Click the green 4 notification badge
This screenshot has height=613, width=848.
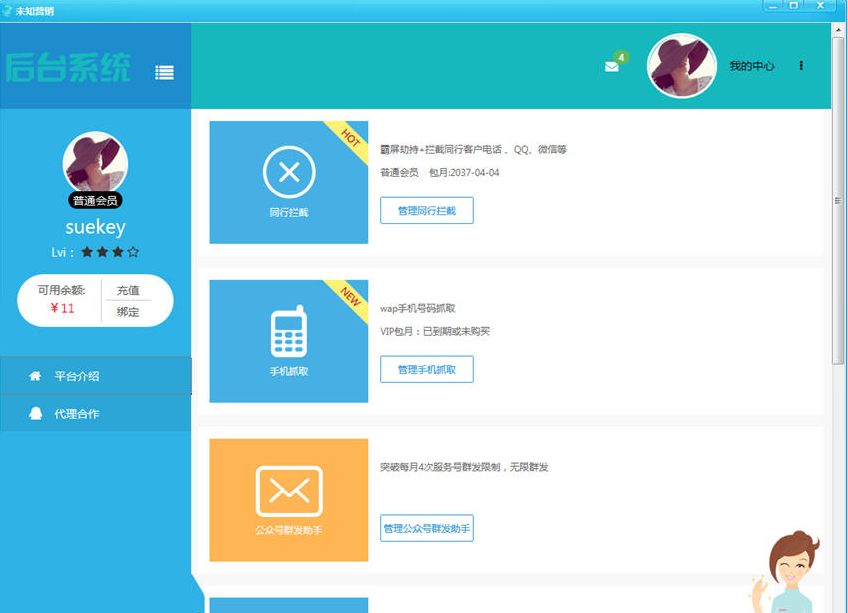(621, 57)
